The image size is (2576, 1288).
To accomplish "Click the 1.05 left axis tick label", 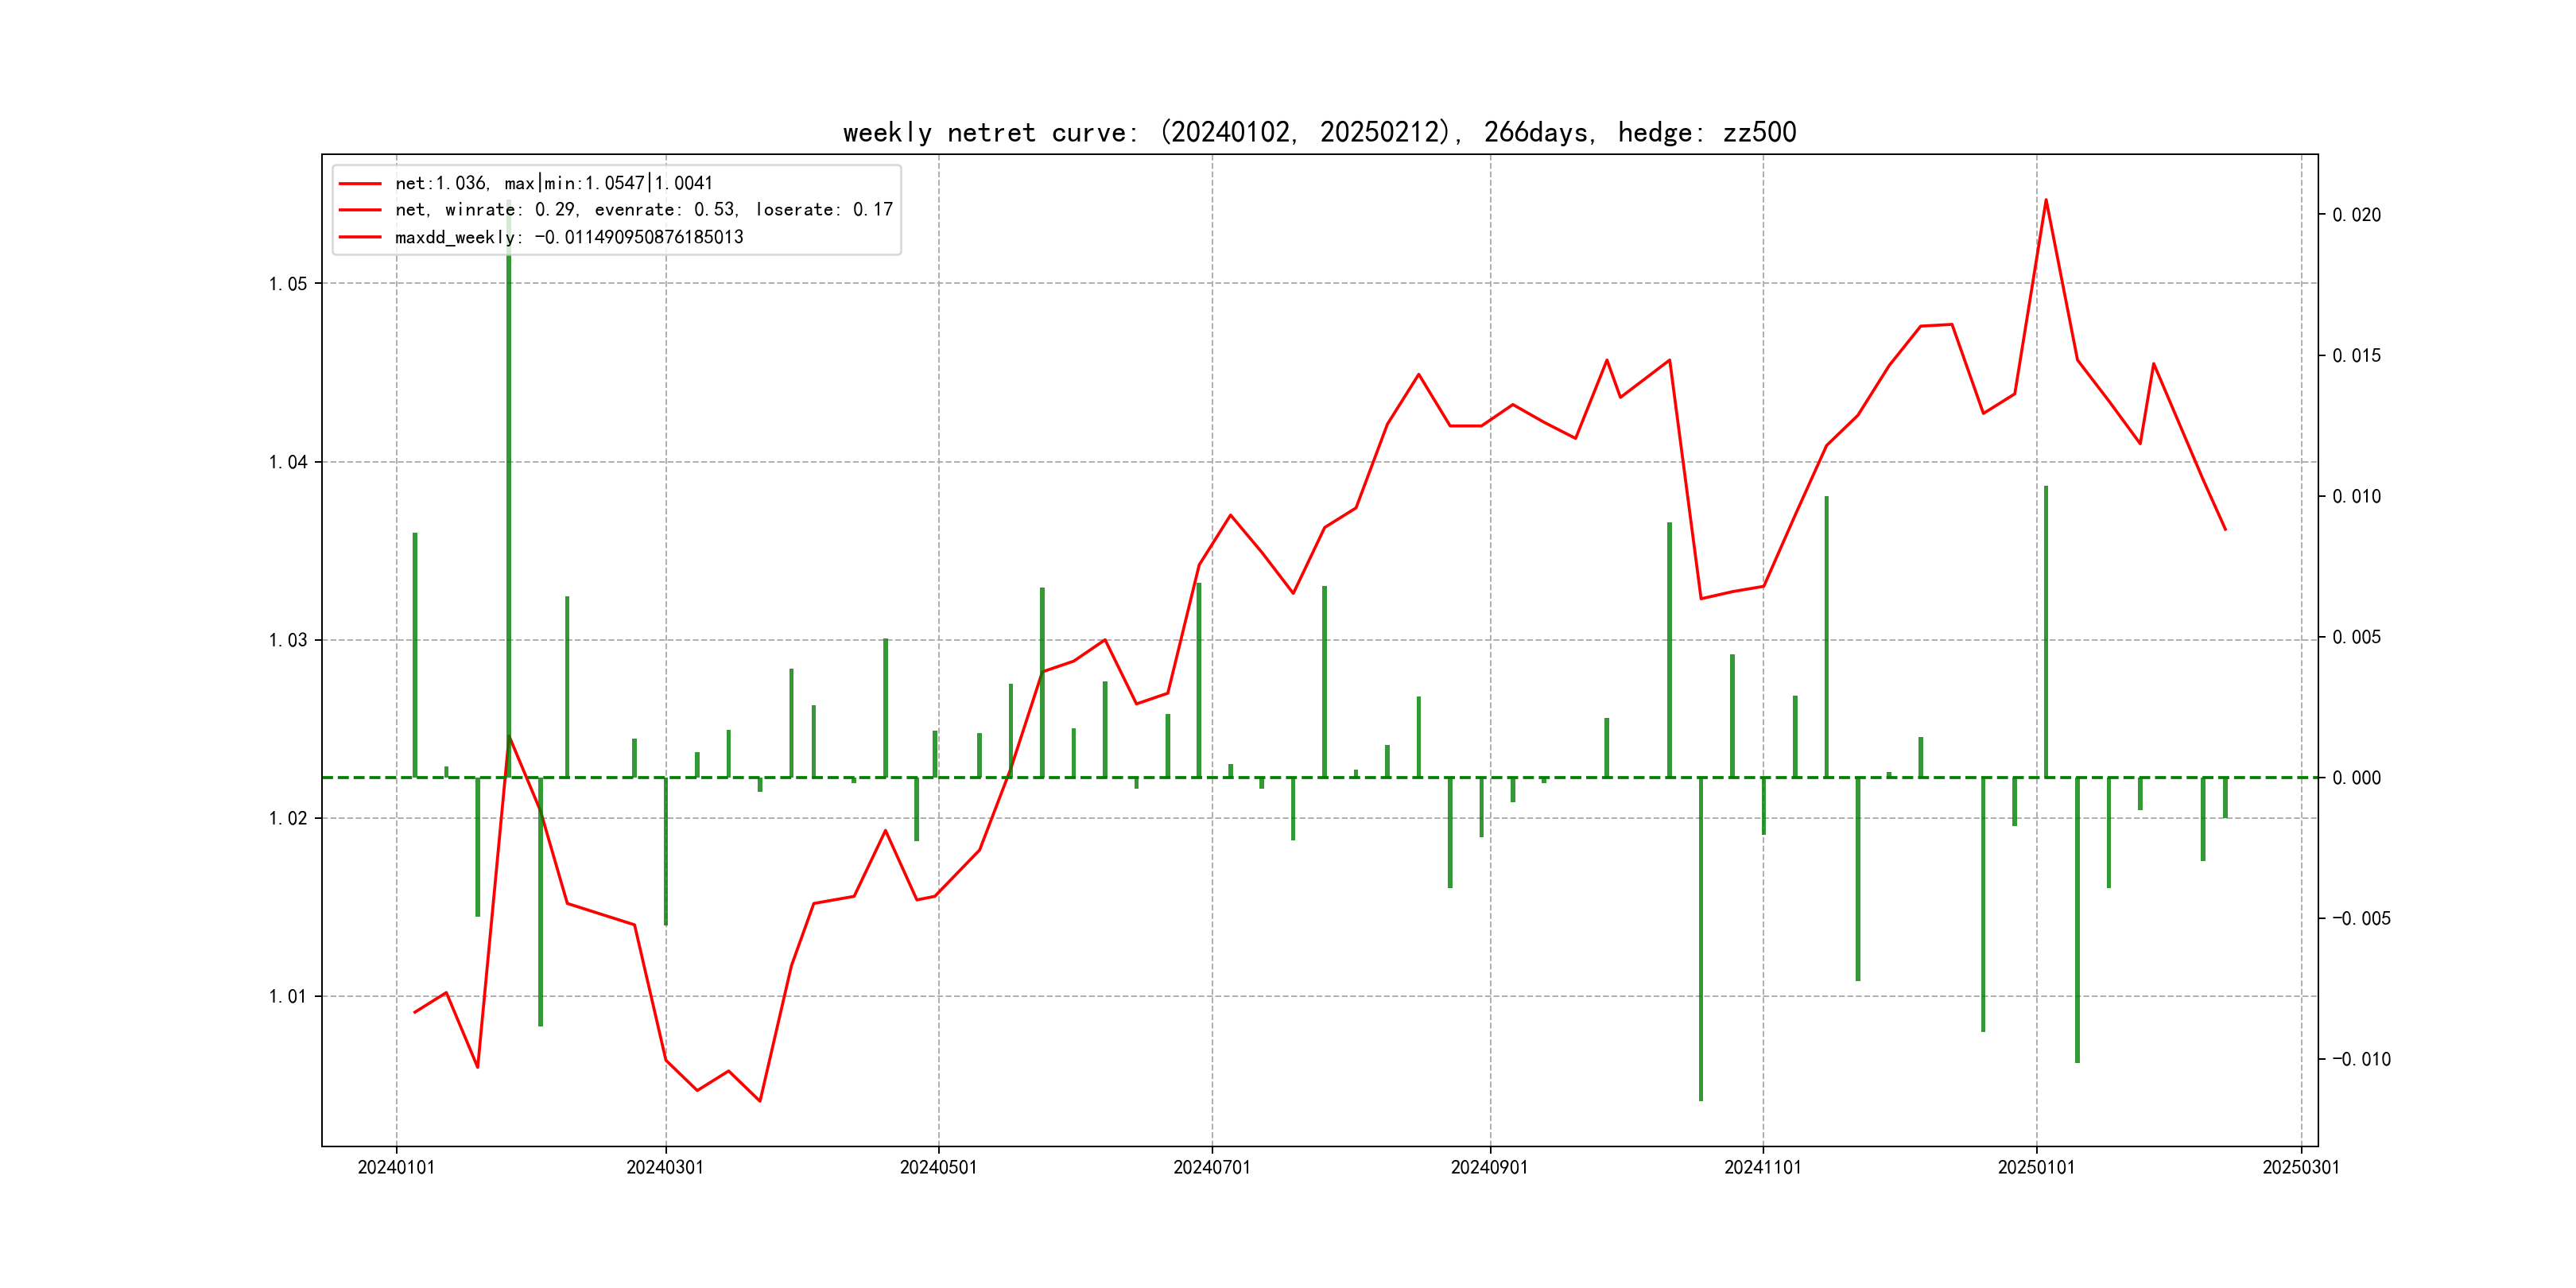I will click(288, 284).
